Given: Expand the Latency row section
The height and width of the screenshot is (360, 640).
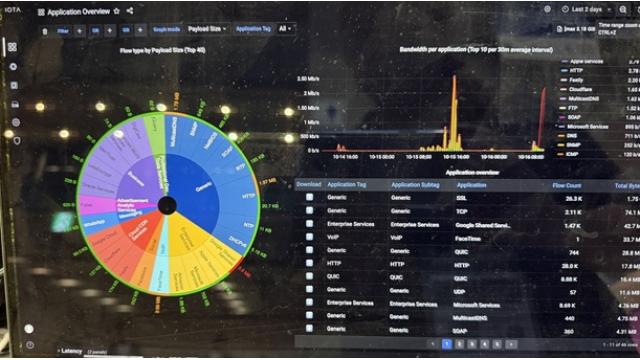Looking at the screenshot, I should pos(70,351).
